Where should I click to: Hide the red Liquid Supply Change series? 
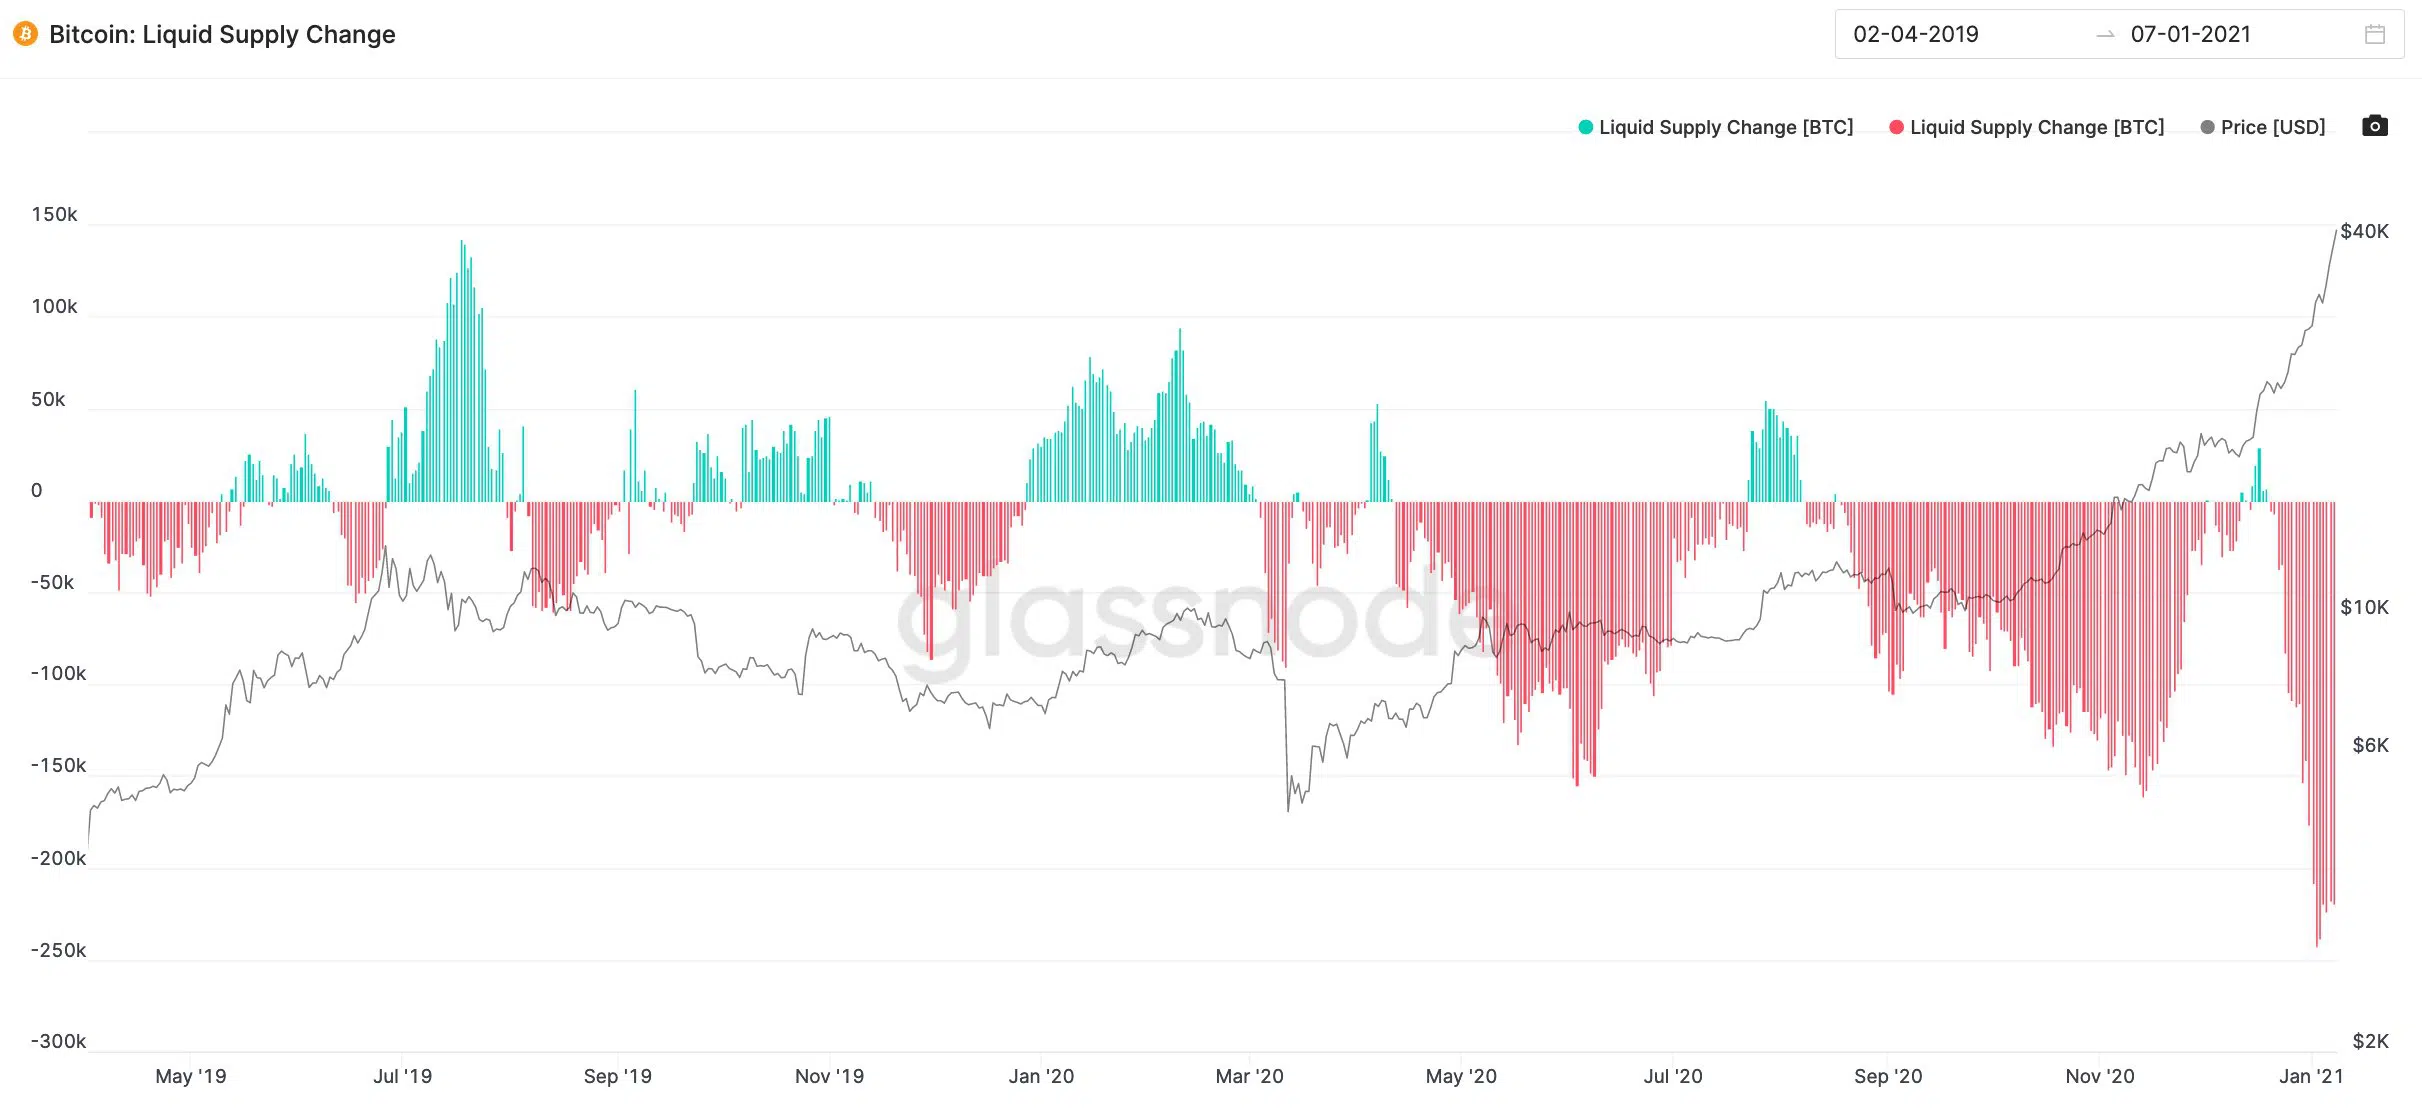tap(2026, 127)
